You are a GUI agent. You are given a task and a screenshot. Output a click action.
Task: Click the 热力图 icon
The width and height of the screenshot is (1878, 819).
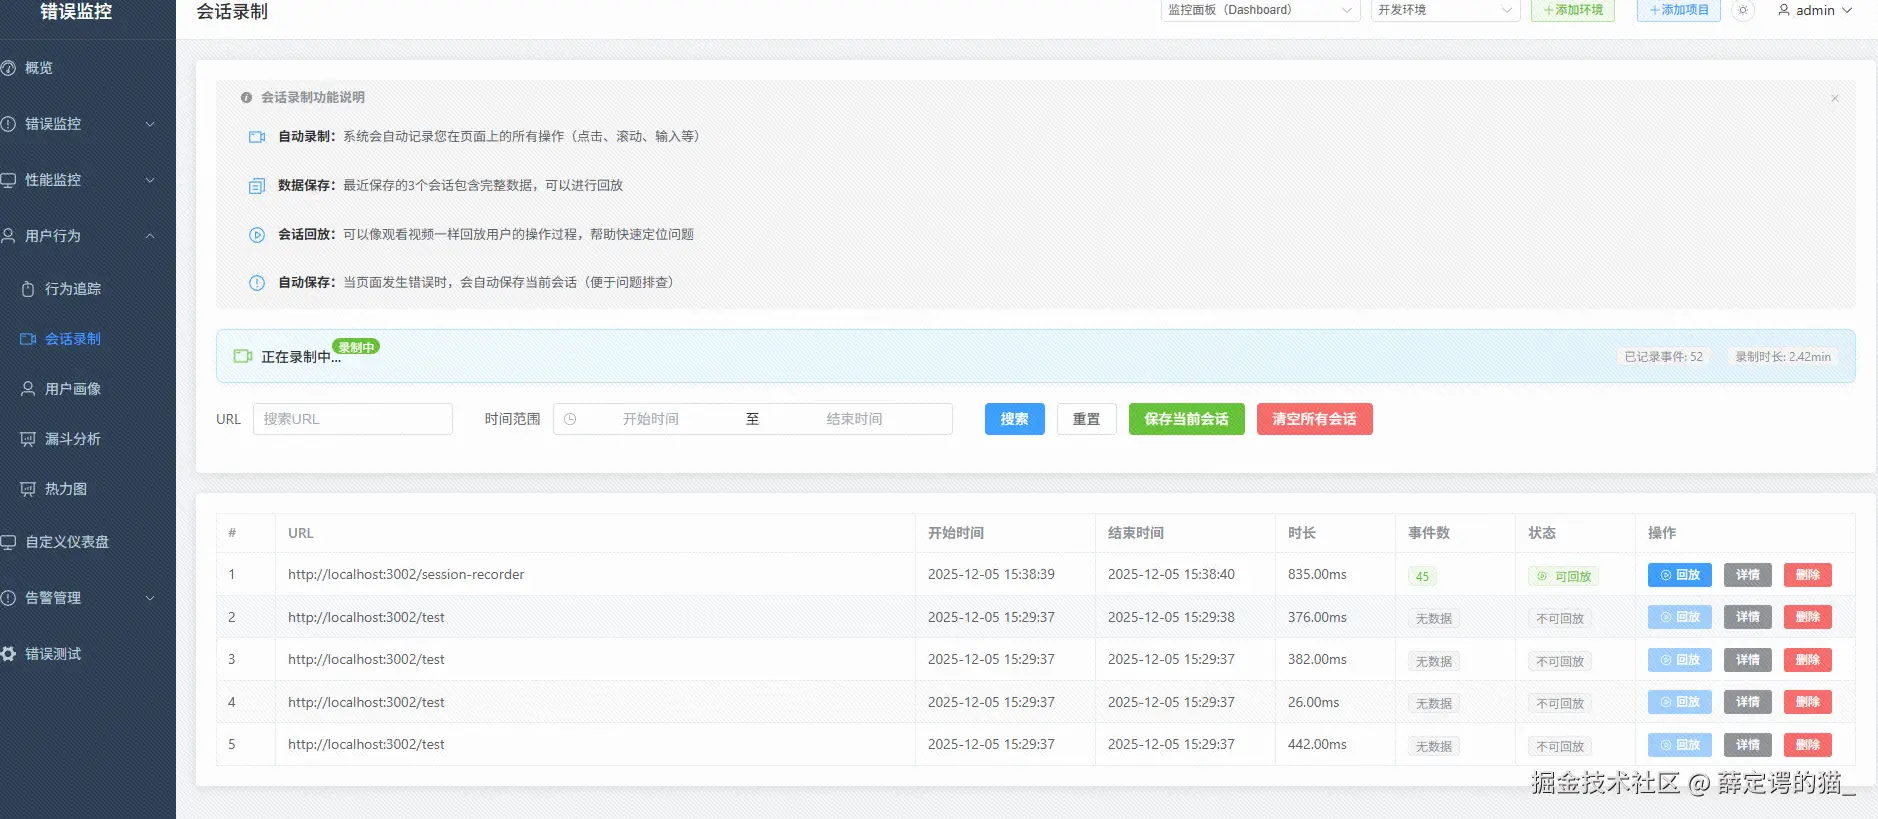[x=28, y=489]
